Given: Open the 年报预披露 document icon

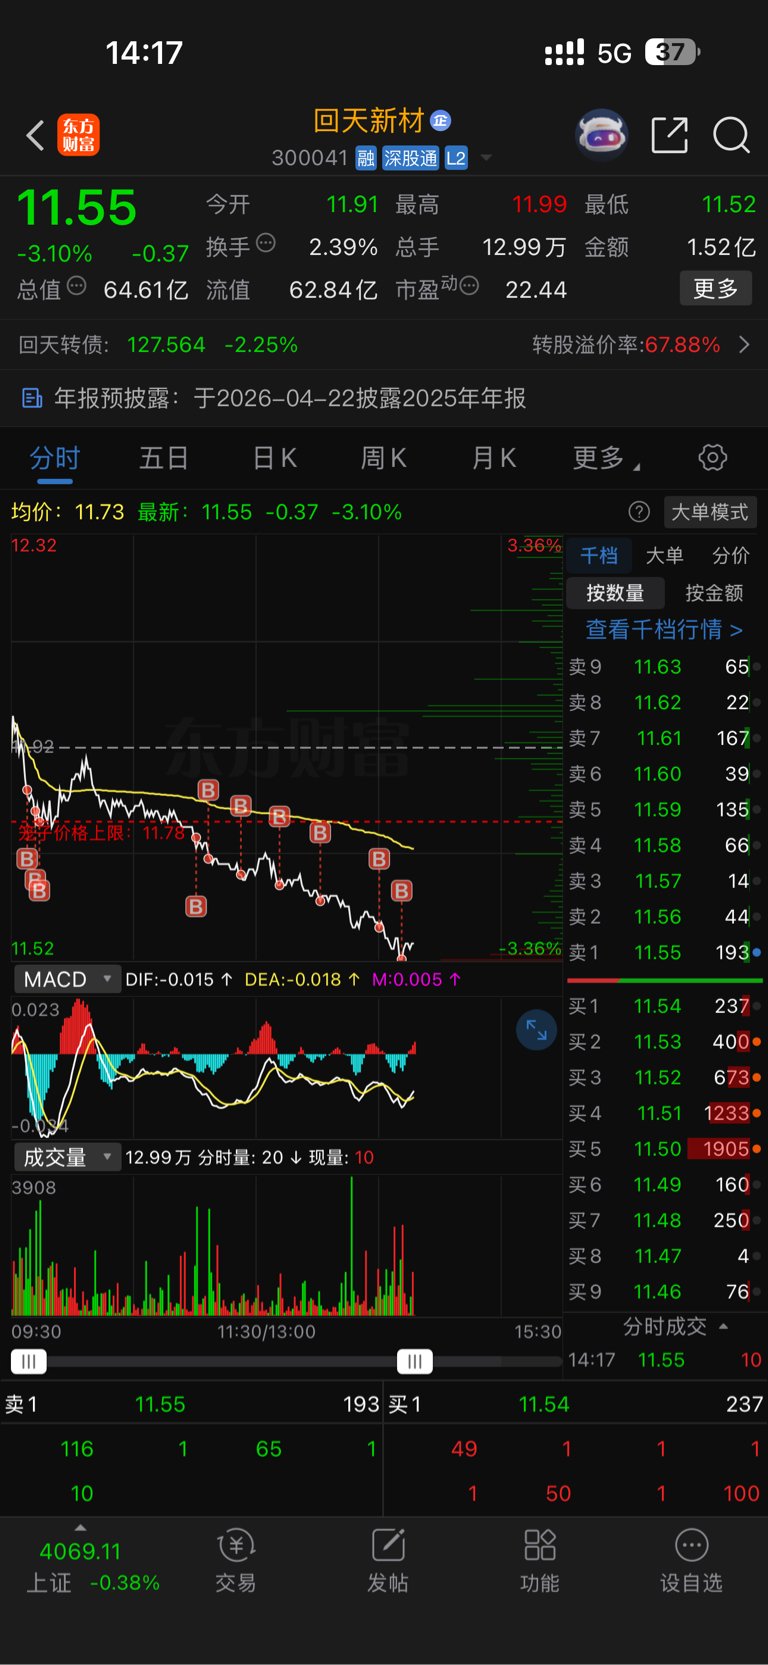Looking at the screenshot, I should tap(32, 398).
